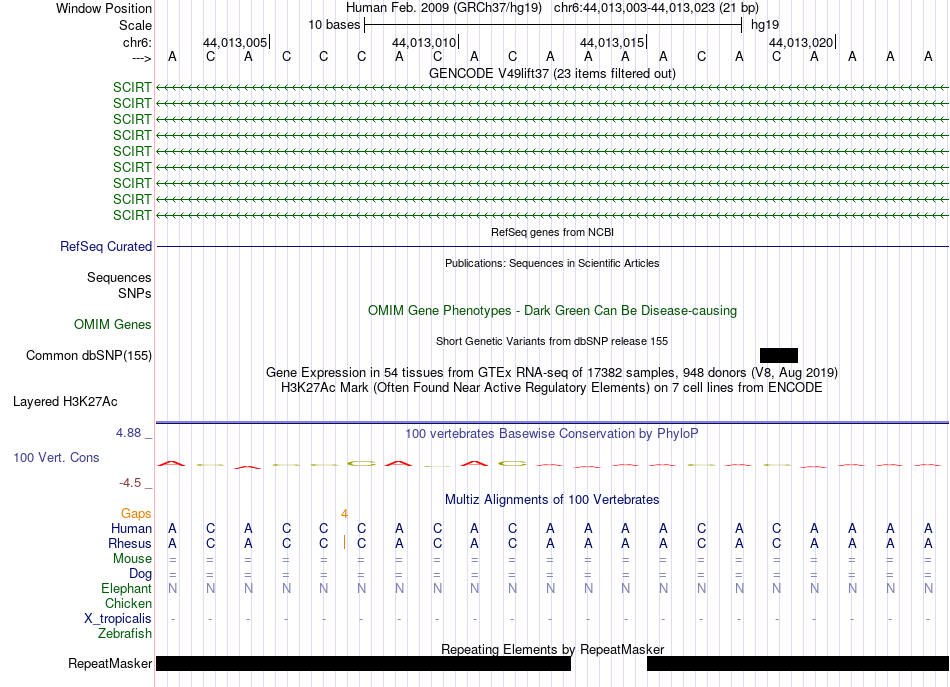Click the chr6: base position label
950x687 pixels.
click(137, 42)
